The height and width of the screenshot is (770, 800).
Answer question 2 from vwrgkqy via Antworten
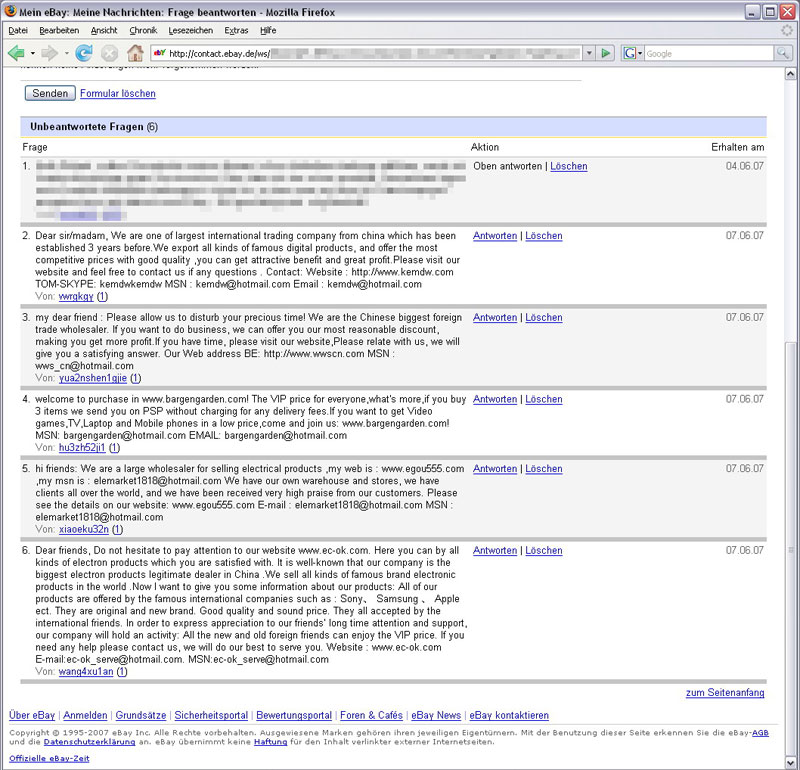(495, 236)
